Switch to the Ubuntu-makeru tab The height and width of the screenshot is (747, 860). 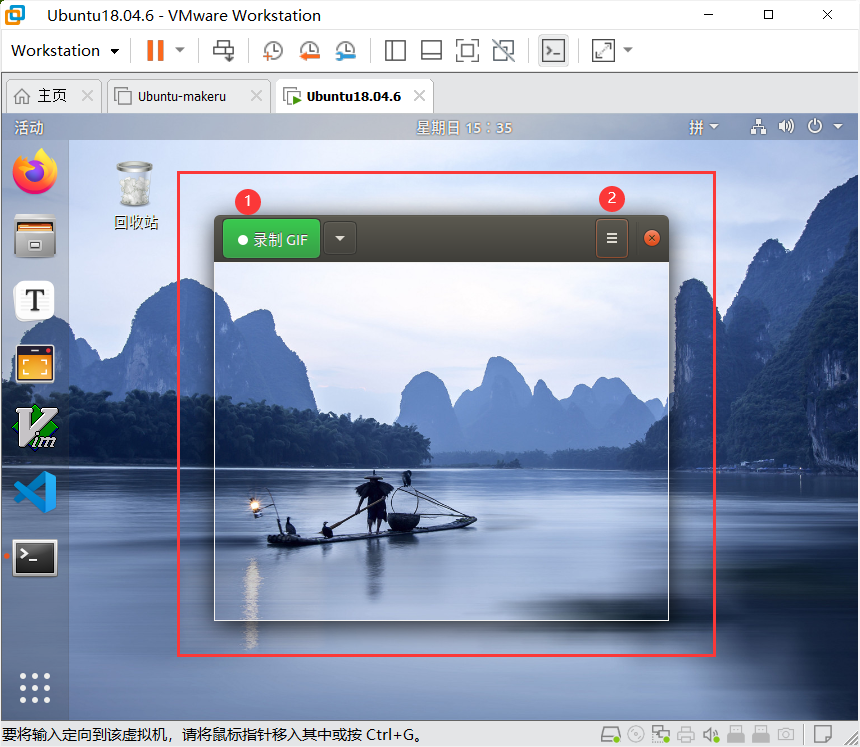(x=181, y=96)
